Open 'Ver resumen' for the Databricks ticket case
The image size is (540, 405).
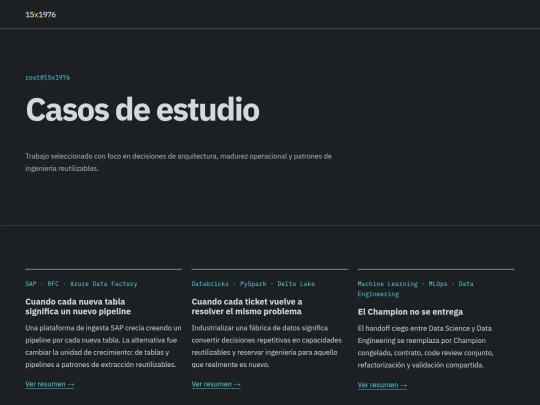[216, 384]
